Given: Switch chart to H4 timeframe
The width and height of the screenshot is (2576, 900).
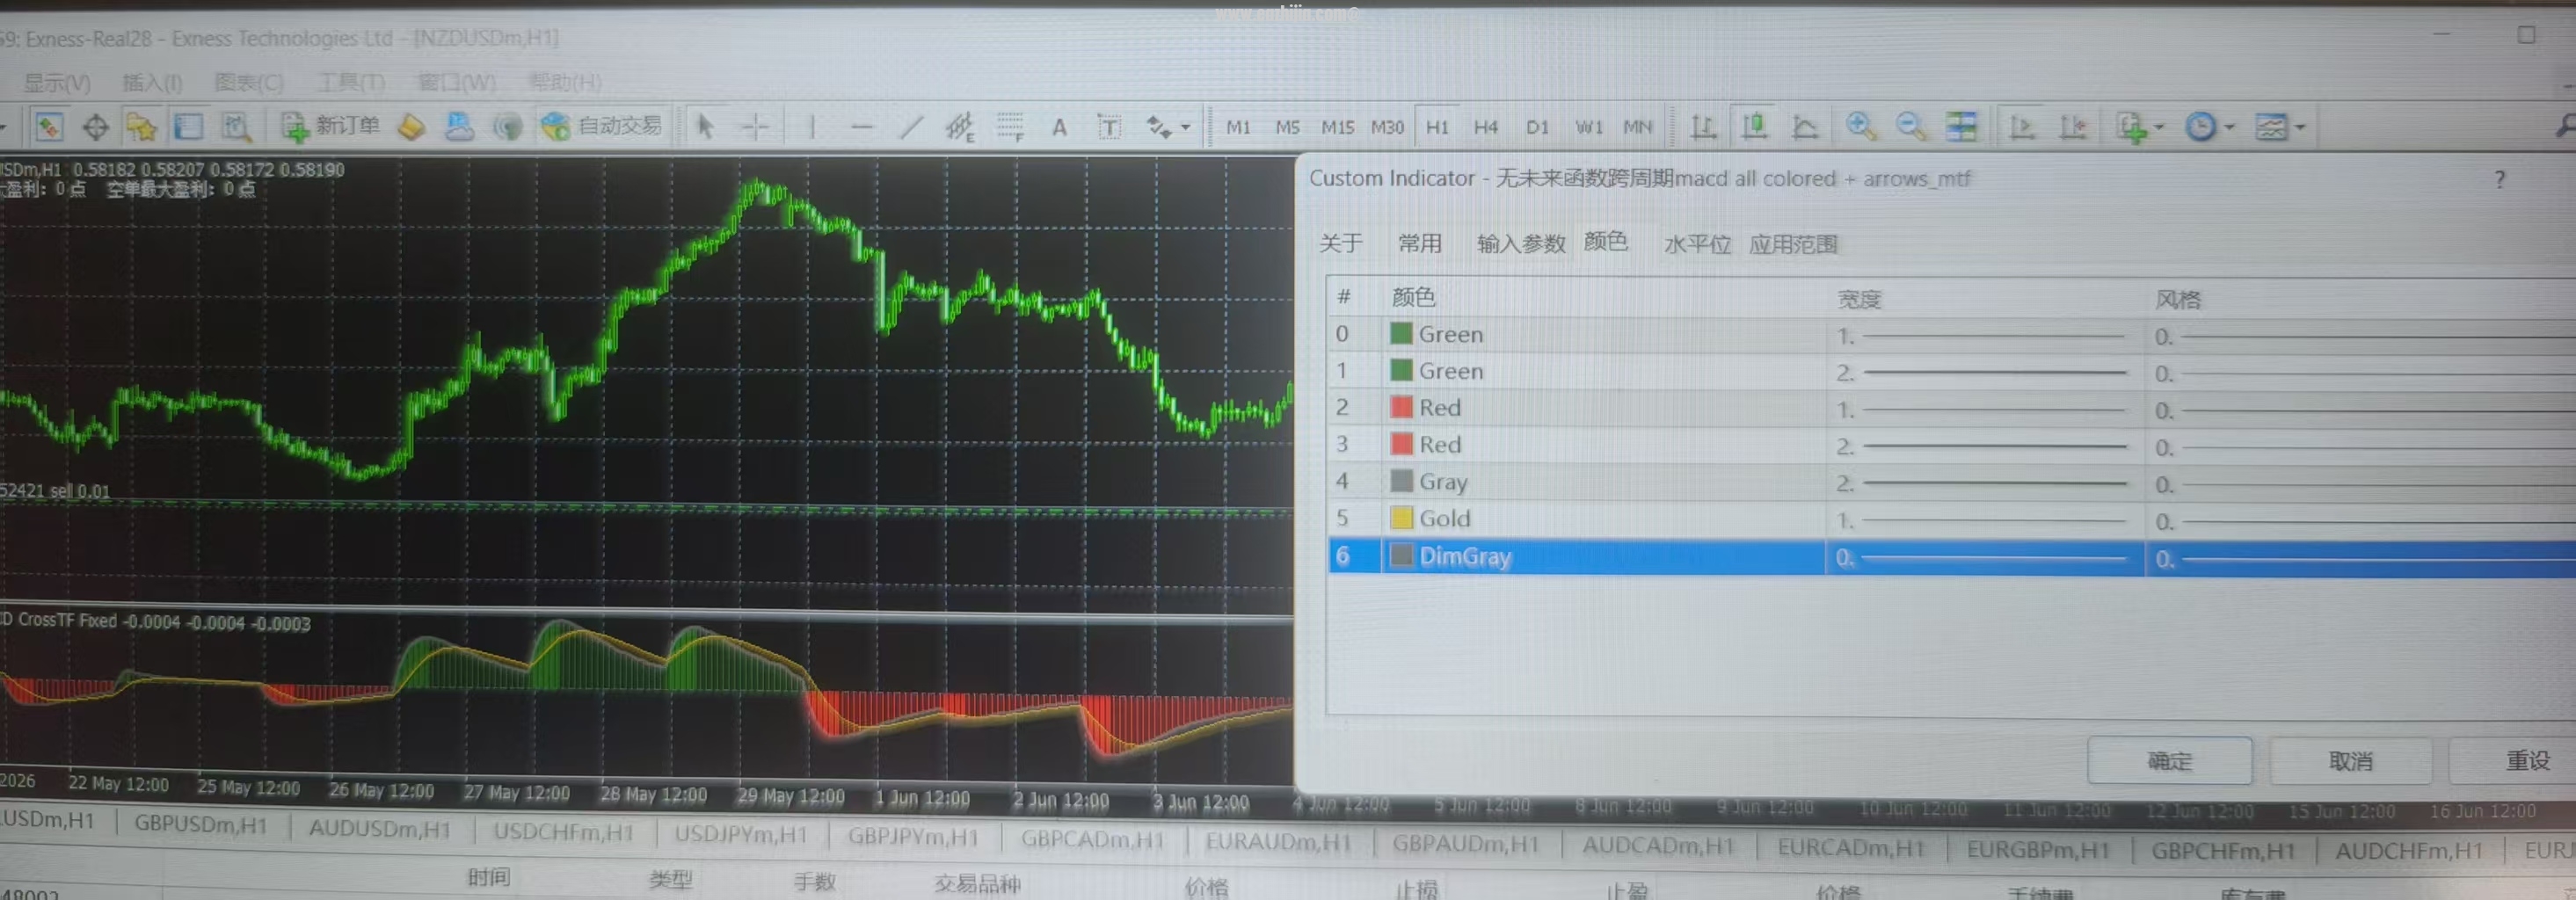Looking at the screenshot, I should click(x=1485, y=127).
